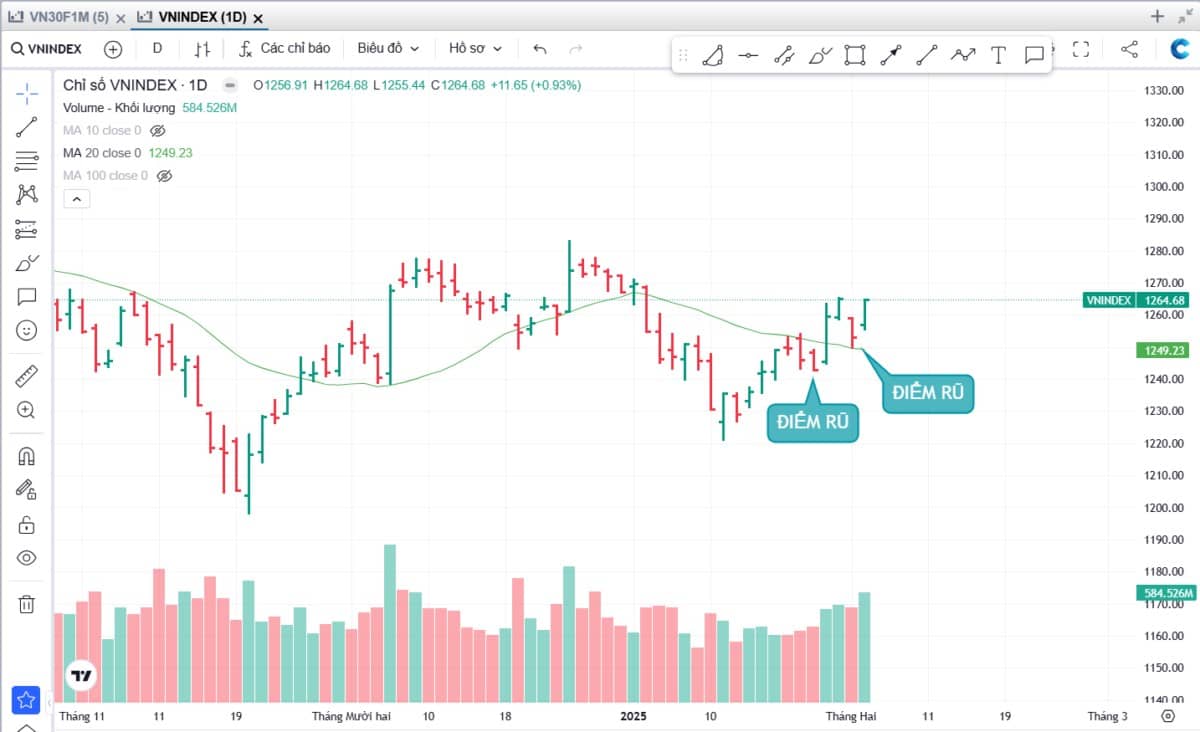Show the hidden MA 10 indicator
The width and height of the screenshot is (1200, 732).
click(157, 130)
